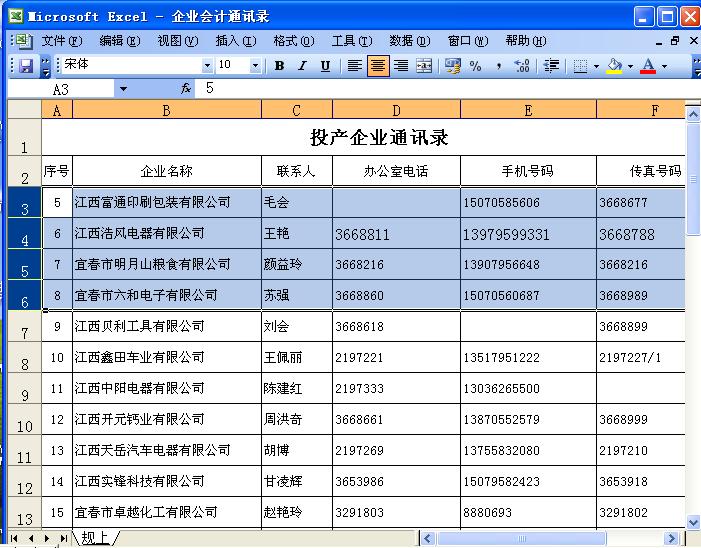
Task: Toggle underline formatting
Action: (325, 66)
